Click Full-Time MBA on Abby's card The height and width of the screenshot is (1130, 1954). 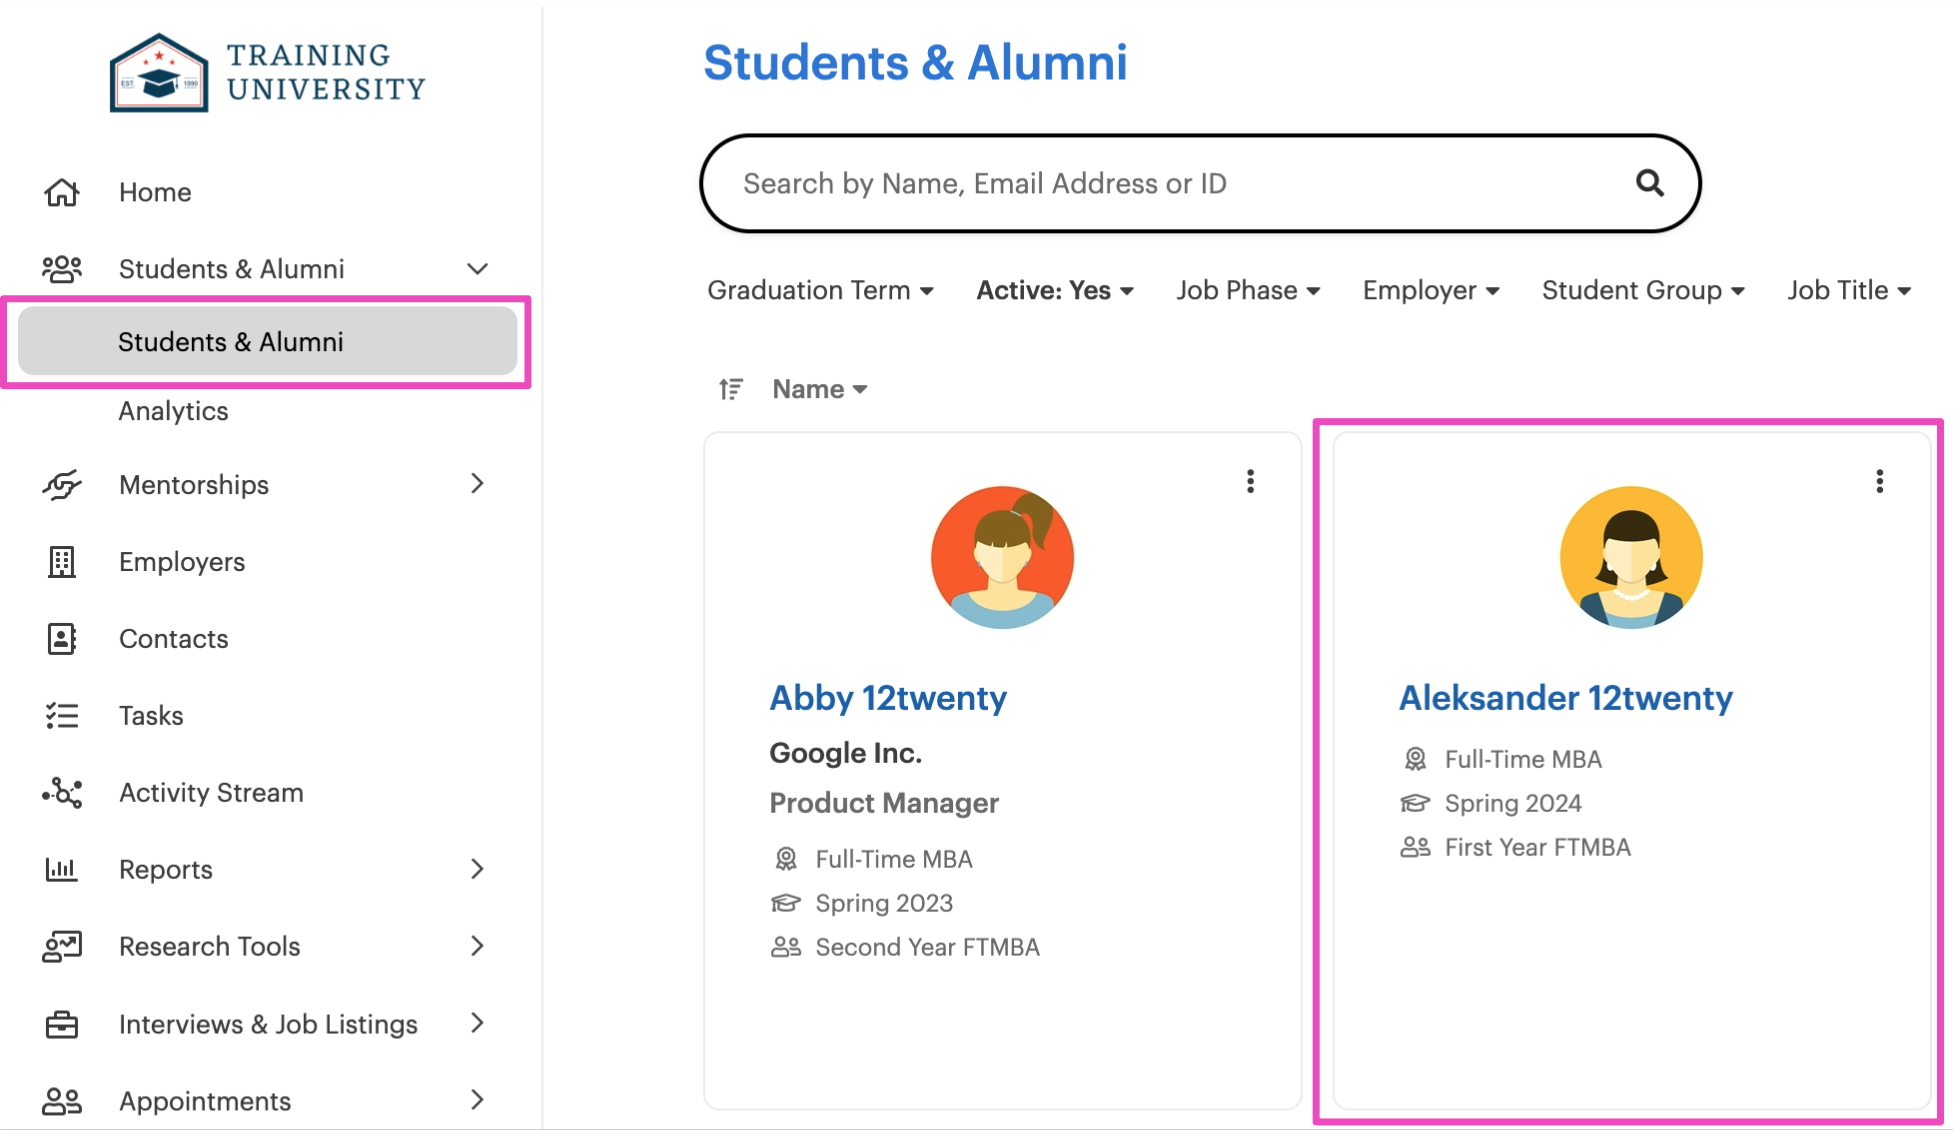pos(893,859)
